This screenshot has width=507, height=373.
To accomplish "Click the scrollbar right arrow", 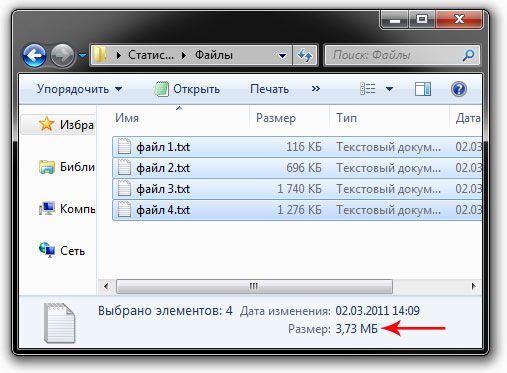I will click(473, 286).
